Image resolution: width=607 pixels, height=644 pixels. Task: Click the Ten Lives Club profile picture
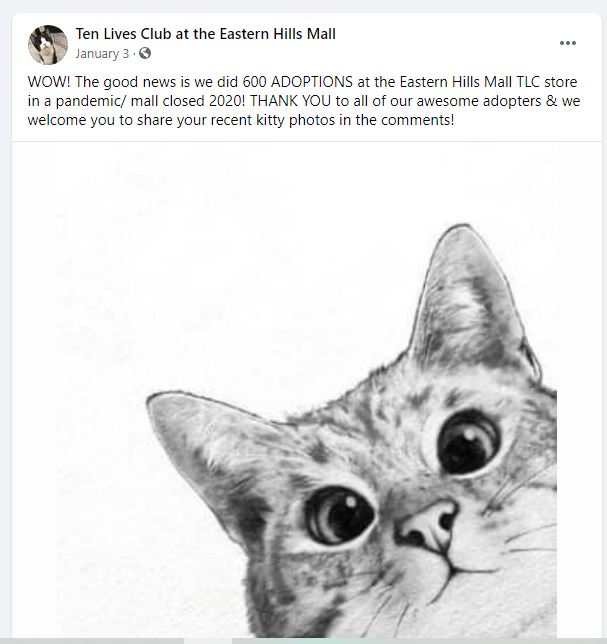tap(47, 44)
